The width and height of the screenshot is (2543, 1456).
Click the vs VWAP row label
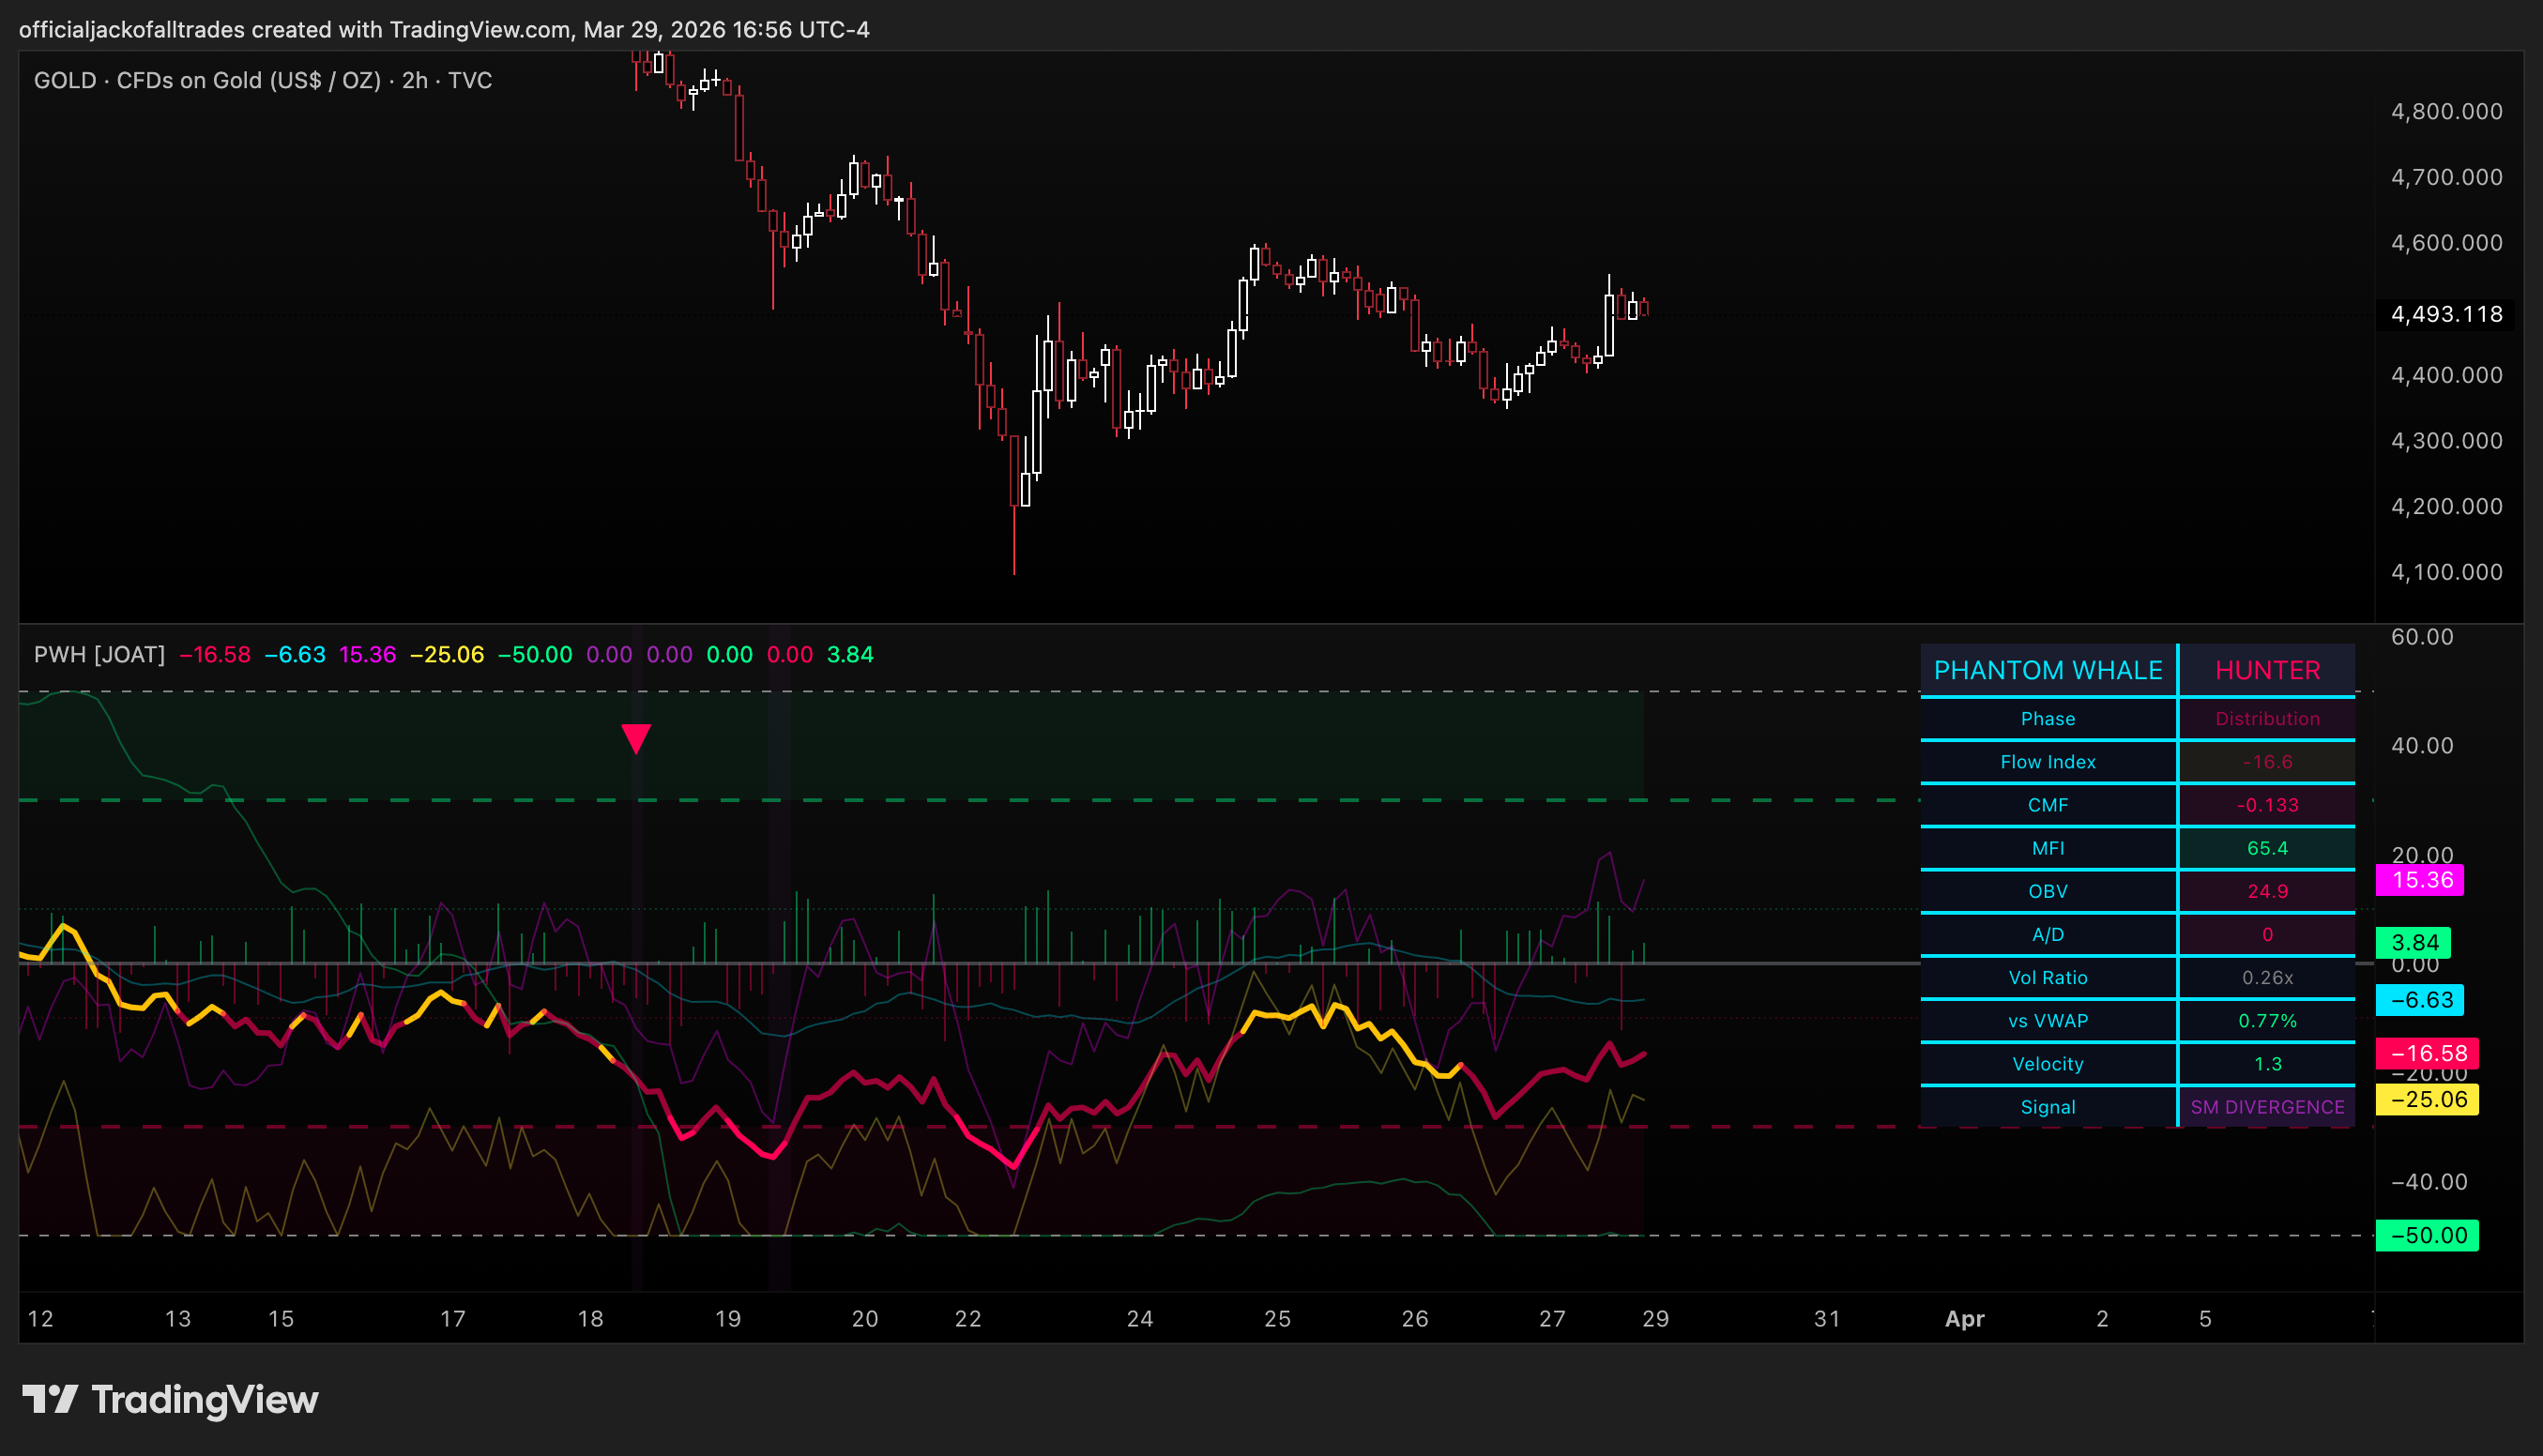coord(2048,1021)
